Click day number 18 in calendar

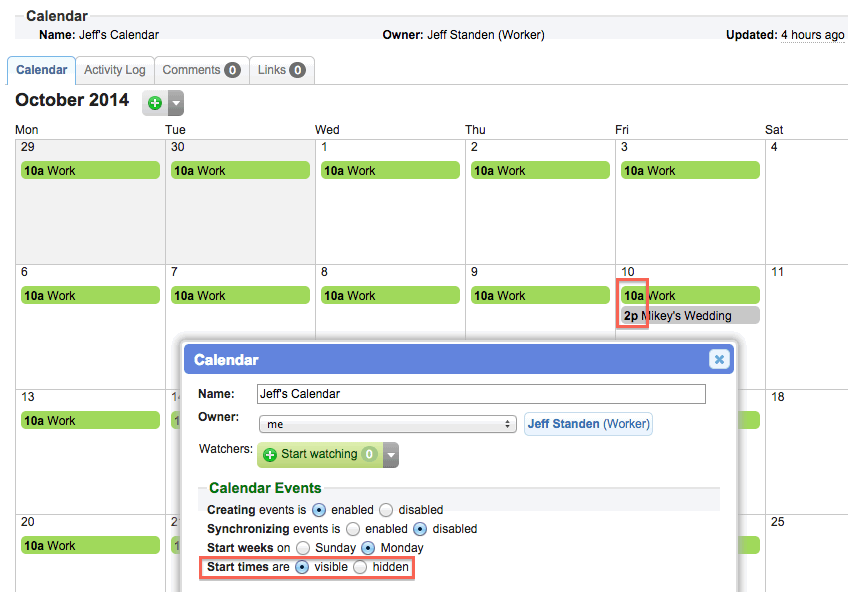[777, 397]
